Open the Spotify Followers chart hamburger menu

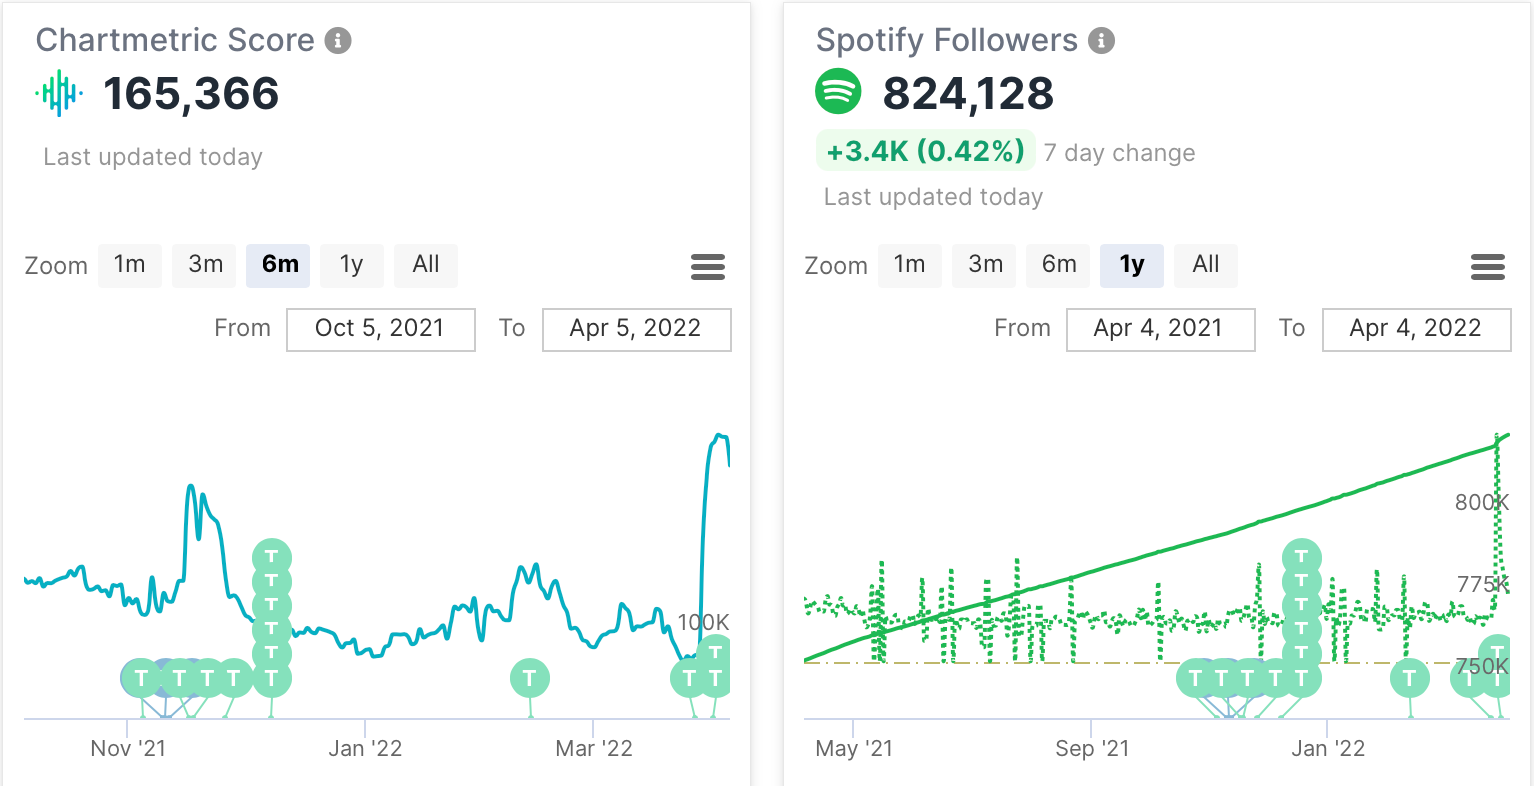[1488, 266]
